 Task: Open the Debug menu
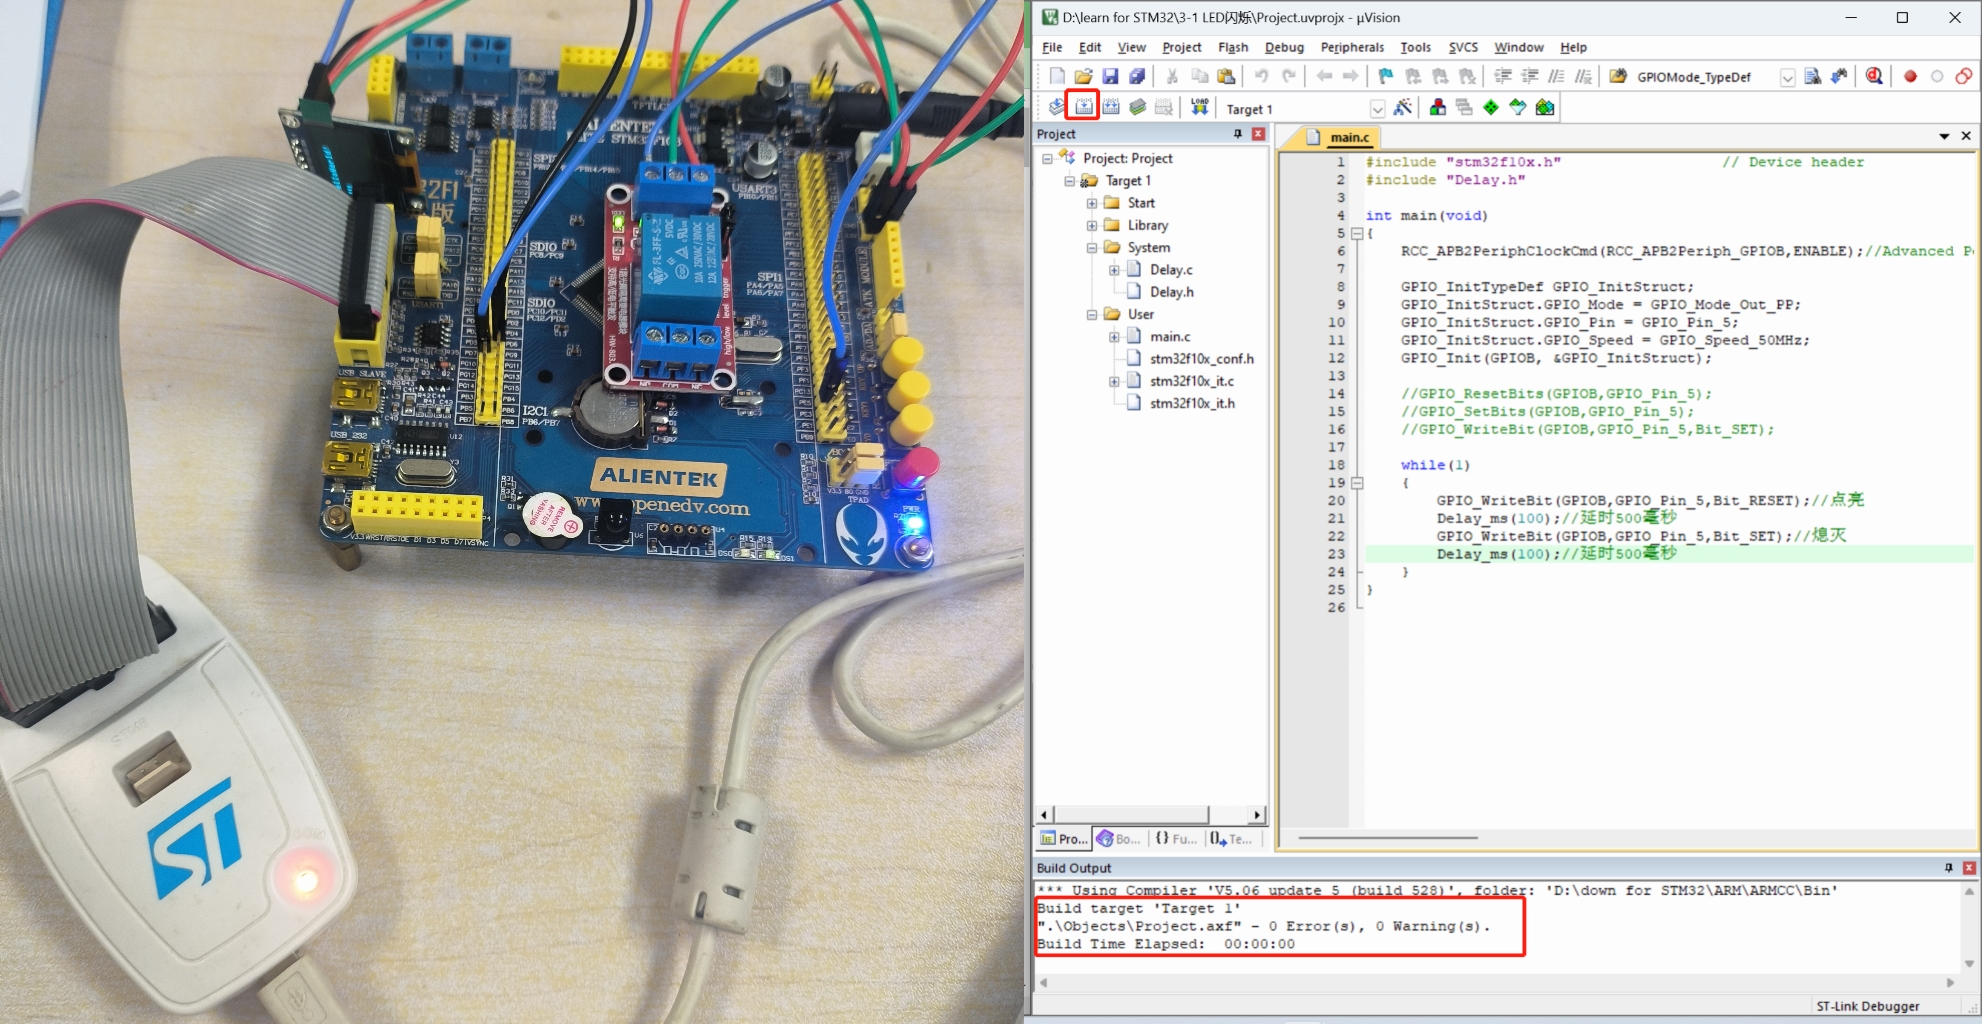(x=1284, y=47)
